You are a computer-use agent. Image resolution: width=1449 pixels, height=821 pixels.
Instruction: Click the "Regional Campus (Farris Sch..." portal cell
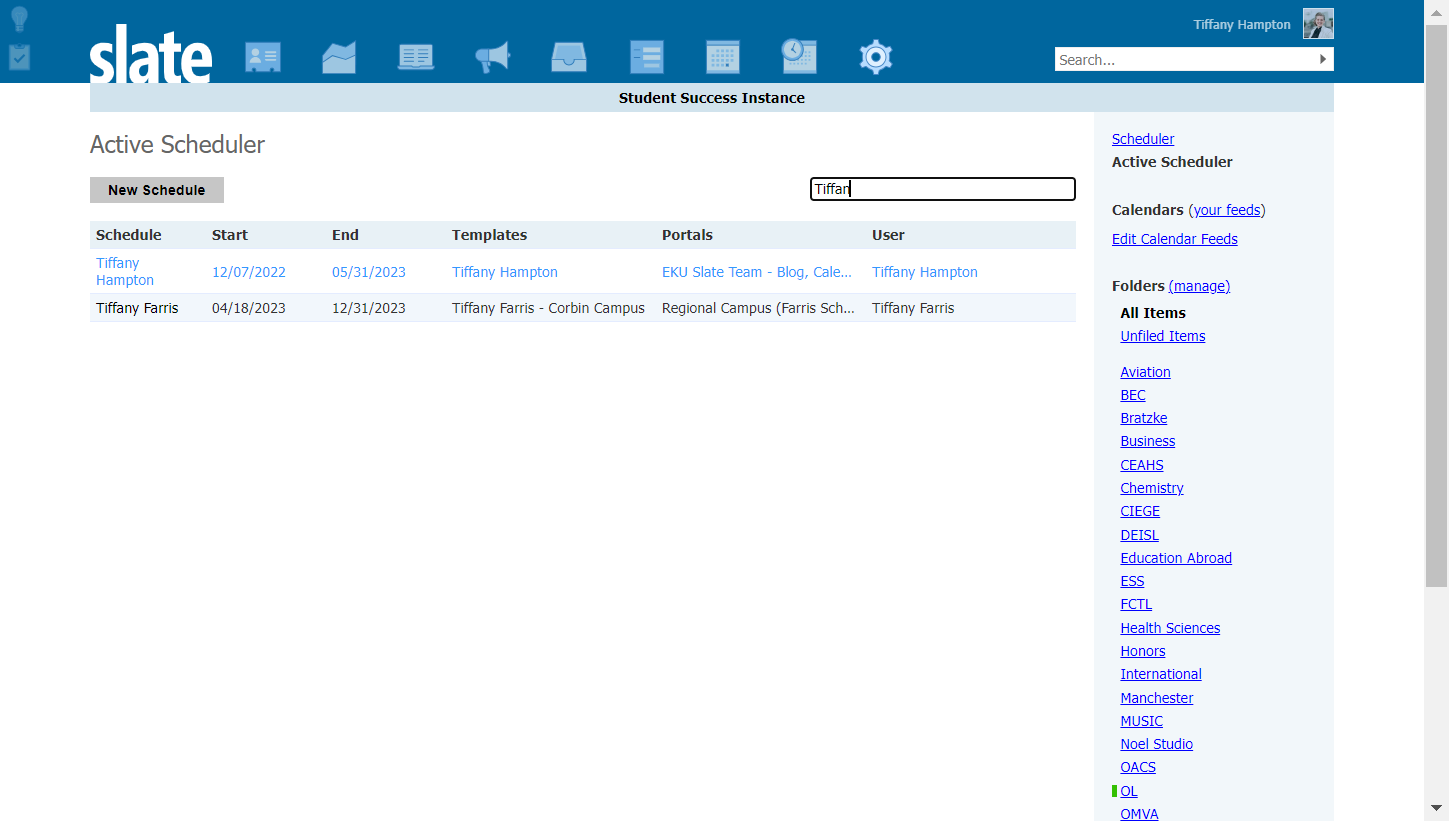tap(758, 308)
